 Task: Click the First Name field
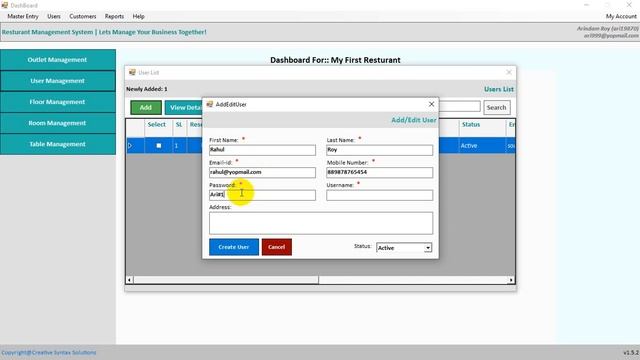(x=262, y=150)
